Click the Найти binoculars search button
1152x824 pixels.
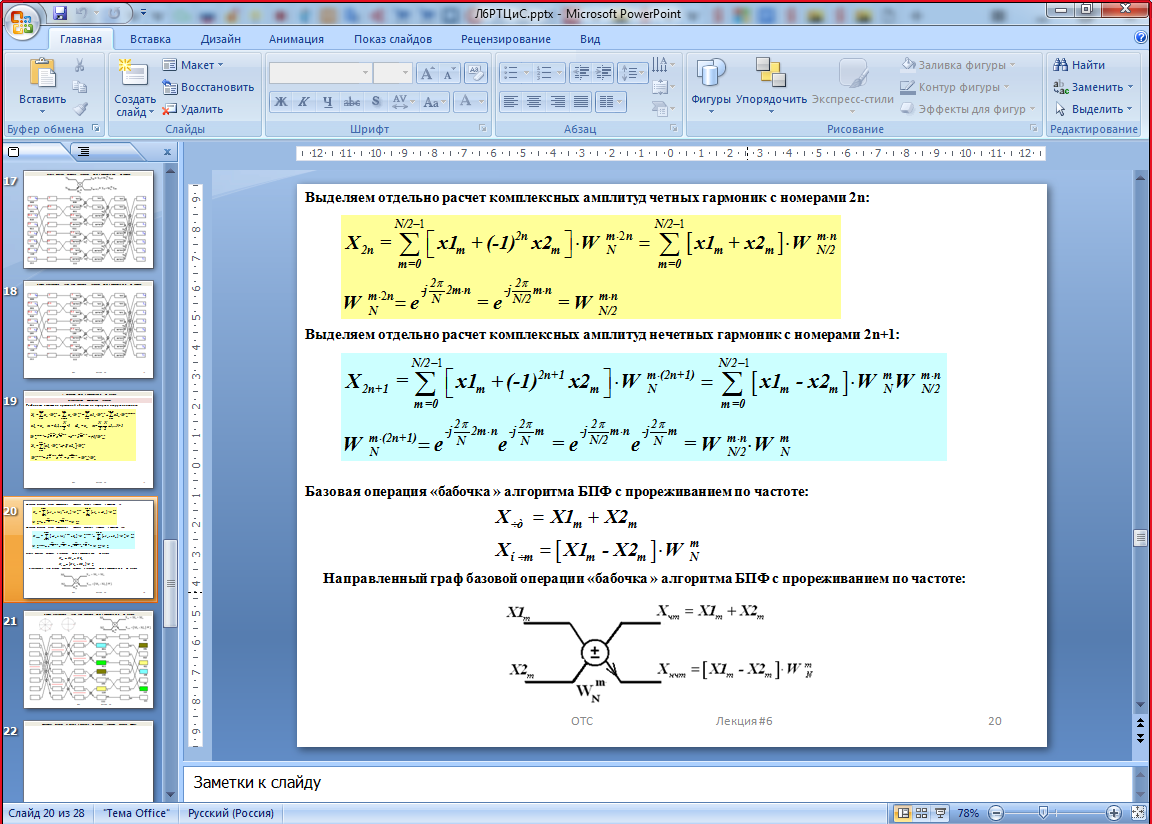(x=1079, y=65)
